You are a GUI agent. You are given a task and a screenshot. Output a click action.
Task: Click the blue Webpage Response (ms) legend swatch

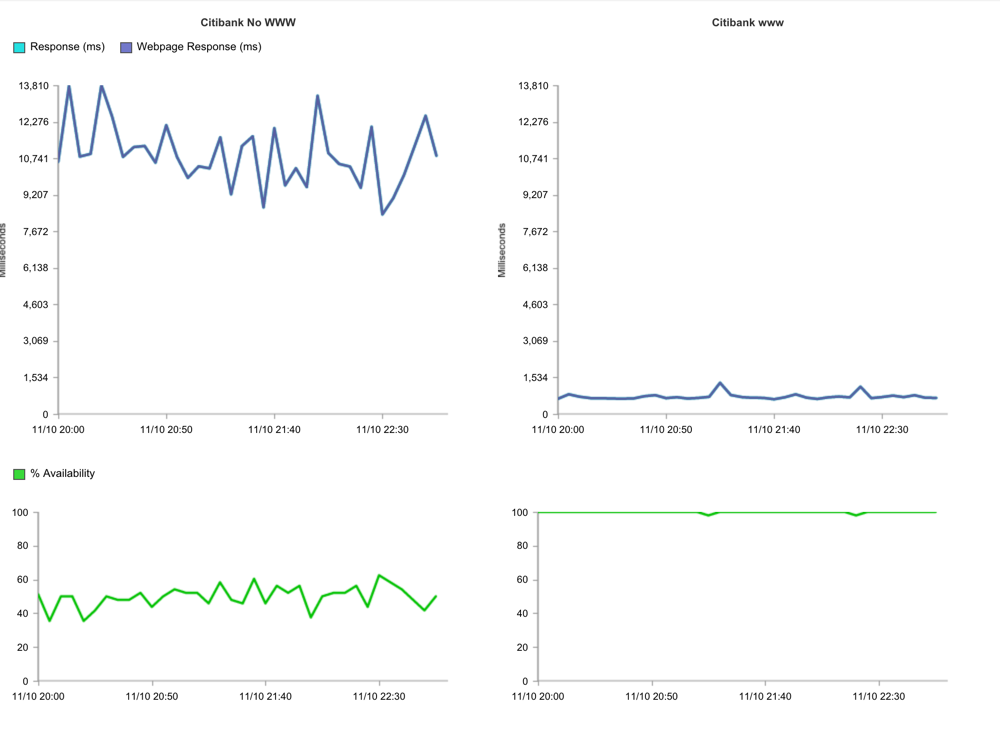[126, 47]
